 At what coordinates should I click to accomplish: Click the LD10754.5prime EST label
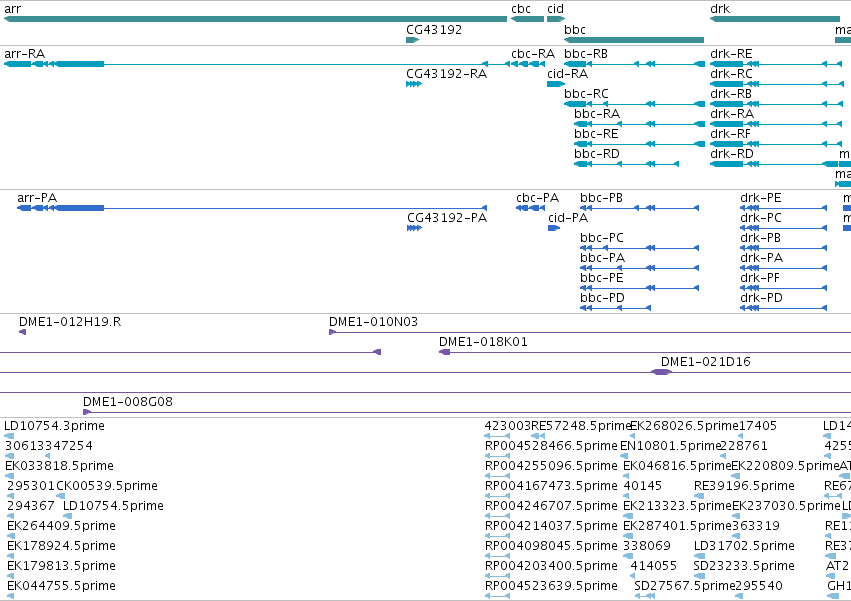[113, 506]
